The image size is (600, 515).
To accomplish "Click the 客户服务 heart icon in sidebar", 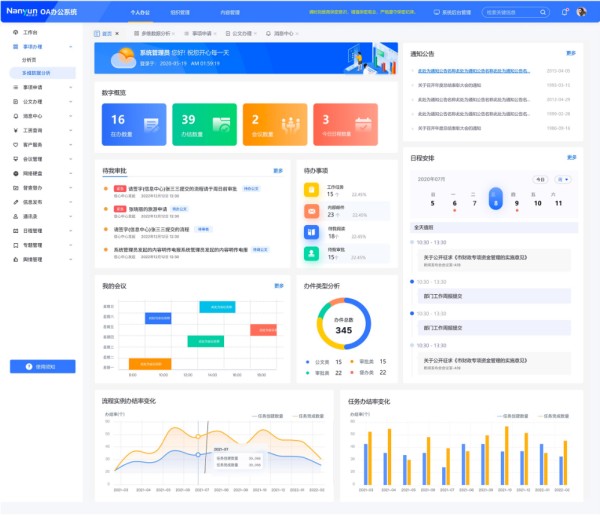I will (x=16, y=145).
